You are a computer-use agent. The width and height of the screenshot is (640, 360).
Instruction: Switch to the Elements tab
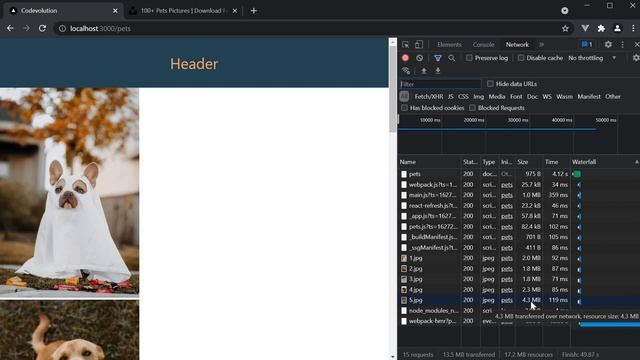point(449,44)
